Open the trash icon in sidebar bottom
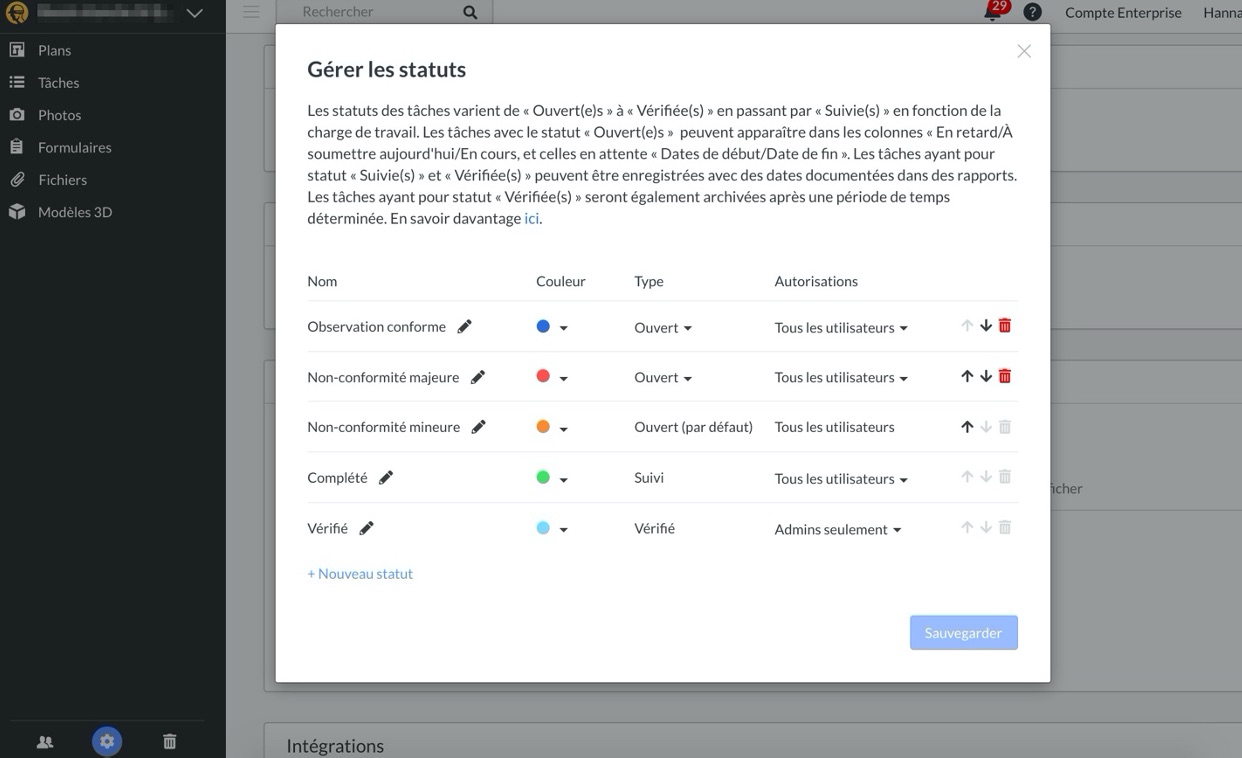The height and width of the screenshot is (758, 1242). pos(170,742)
